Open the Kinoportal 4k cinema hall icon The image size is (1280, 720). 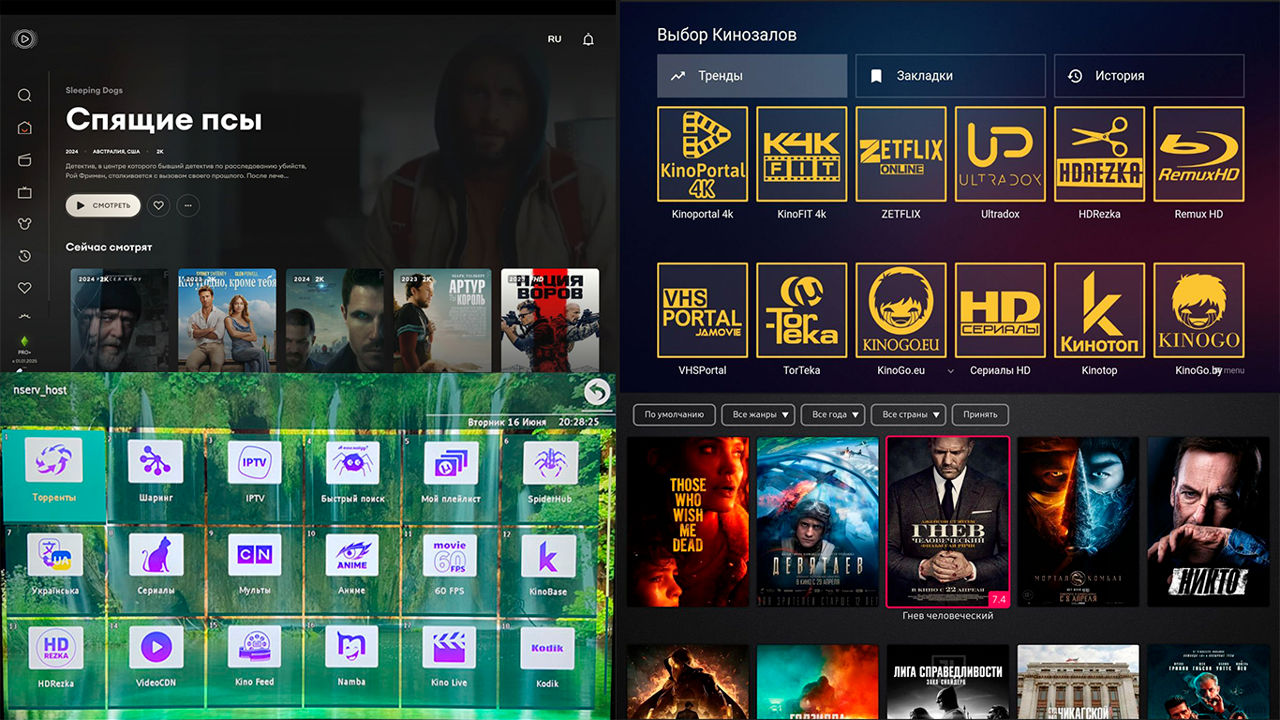coord(702,152)
